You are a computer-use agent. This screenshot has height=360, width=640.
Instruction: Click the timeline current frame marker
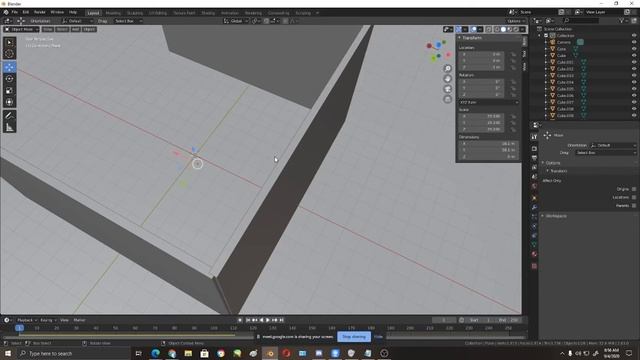tap(19, 328)
